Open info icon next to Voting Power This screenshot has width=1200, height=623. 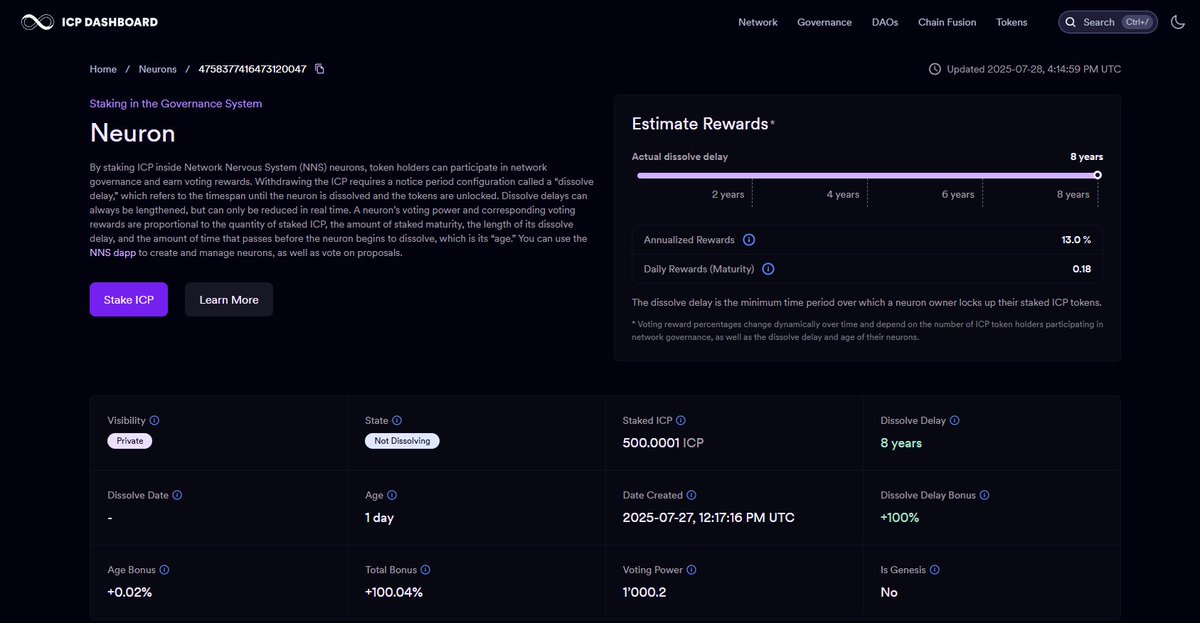(691, 570)
